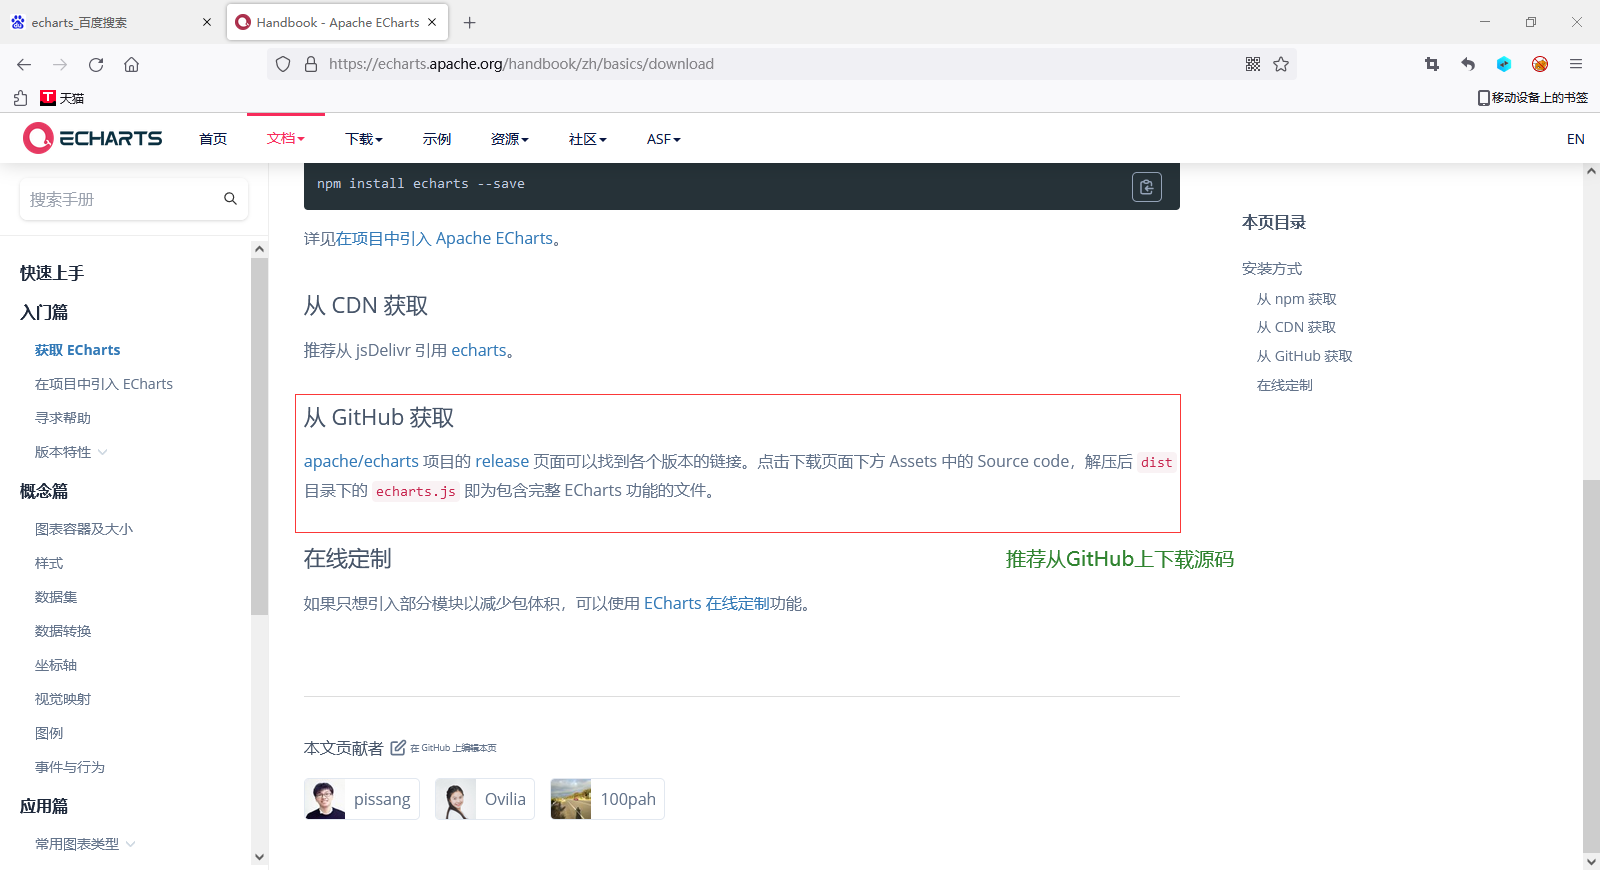This screenshot has width=1600, height=870.
Task: Click the browser URL address field
Action: click(x=780, y=64)
